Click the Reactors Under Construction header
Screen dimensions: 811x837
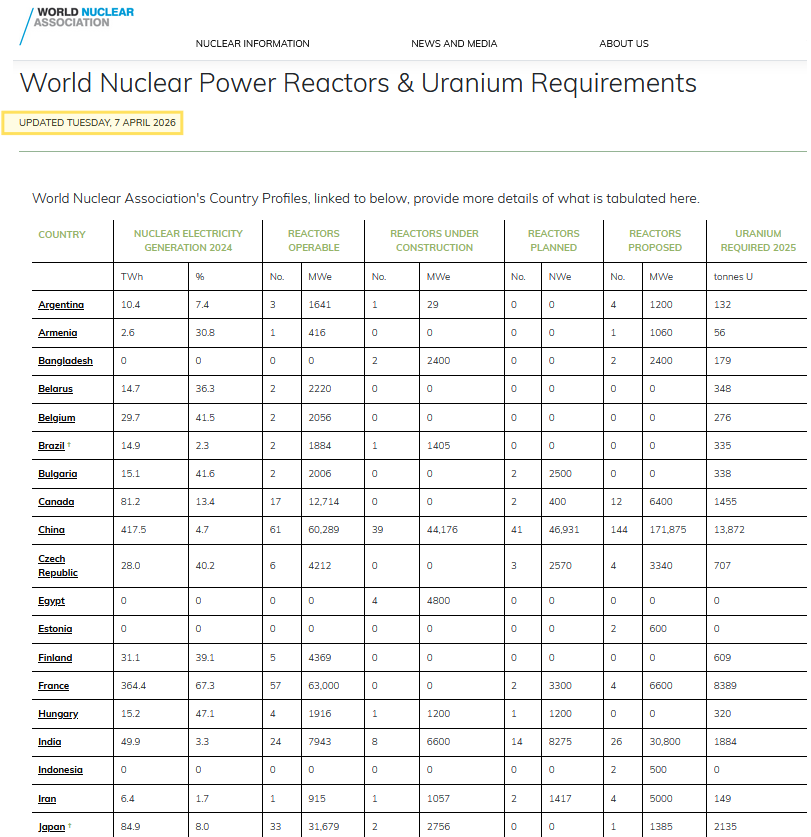(x=434, y=241)
